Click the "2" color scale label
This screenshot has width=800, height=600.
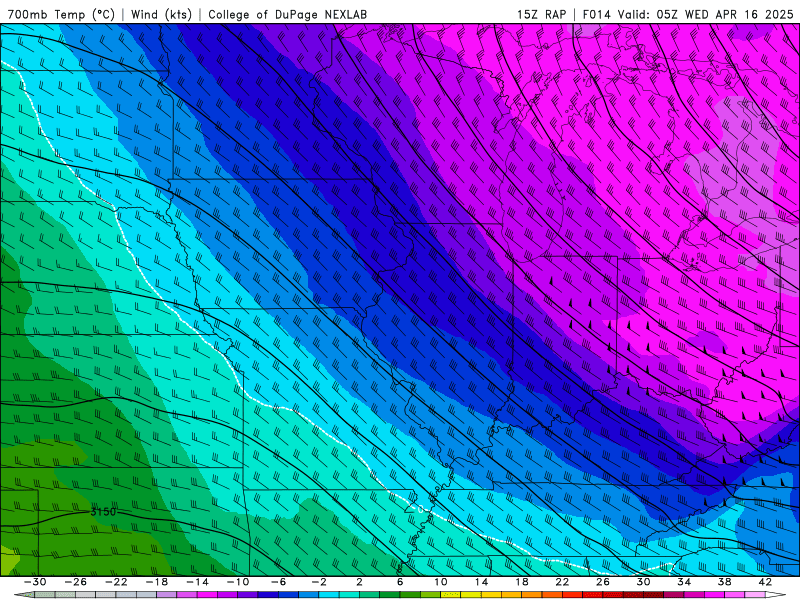(x=359, y=582)
